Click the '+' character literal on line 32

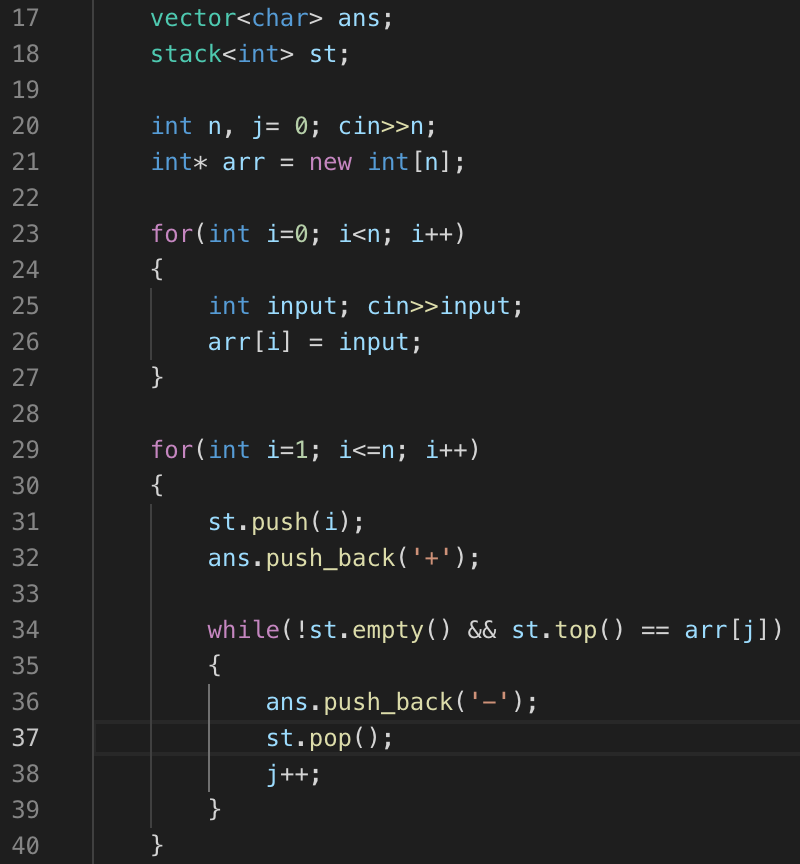click(x=431, y=558)
